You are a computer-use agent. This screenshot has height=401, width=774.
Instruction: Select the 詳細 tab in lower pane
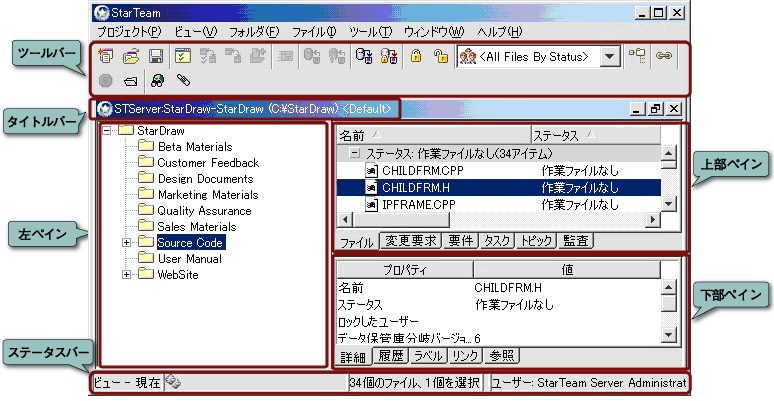pyautogui.click(x=353, y=357)
